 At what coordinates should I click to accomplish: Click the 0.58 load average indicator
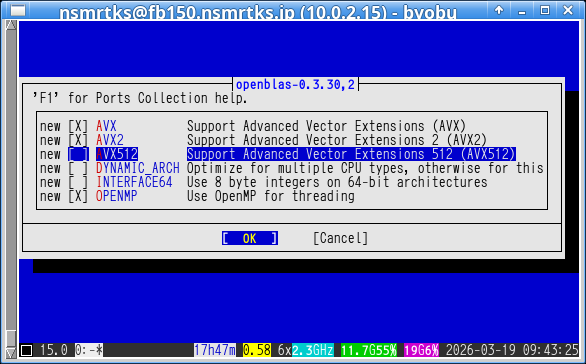(257, 350)
